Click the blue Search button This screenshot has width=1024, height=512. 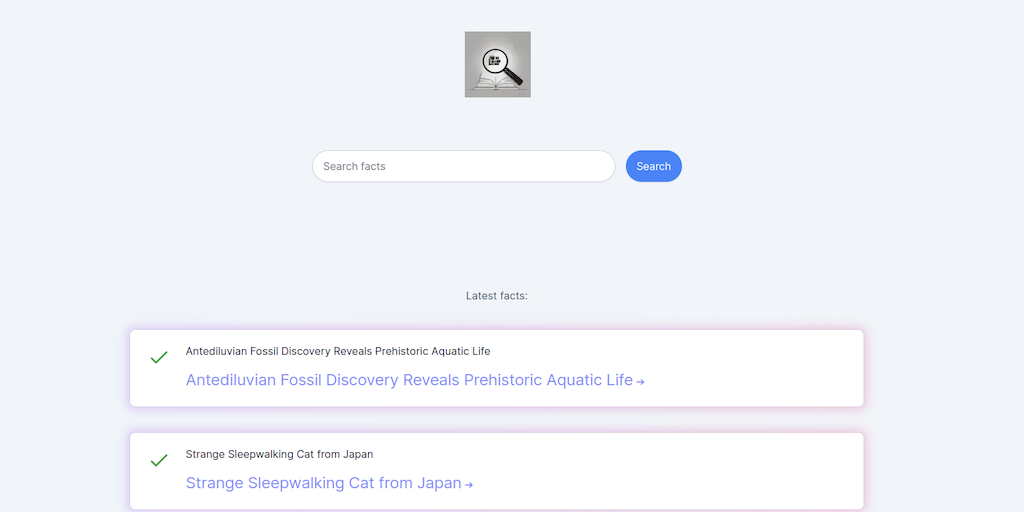[x=654, y=167]
